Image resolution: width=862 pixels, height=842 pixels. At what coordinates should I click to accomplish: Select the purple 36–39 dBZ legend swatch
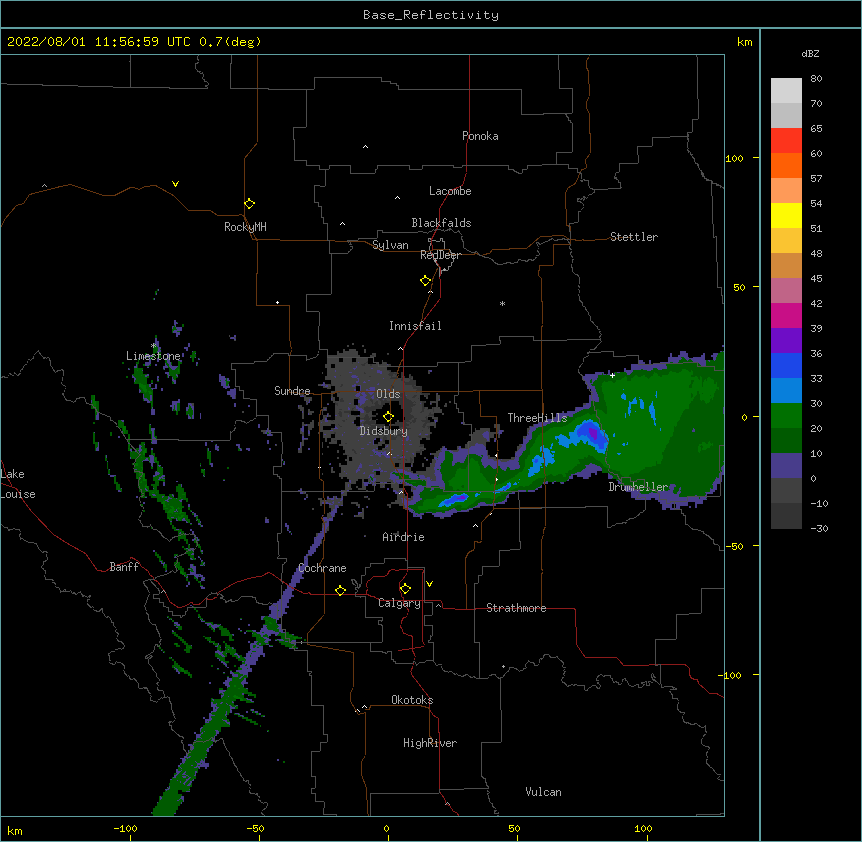click(x=786, y=341)
